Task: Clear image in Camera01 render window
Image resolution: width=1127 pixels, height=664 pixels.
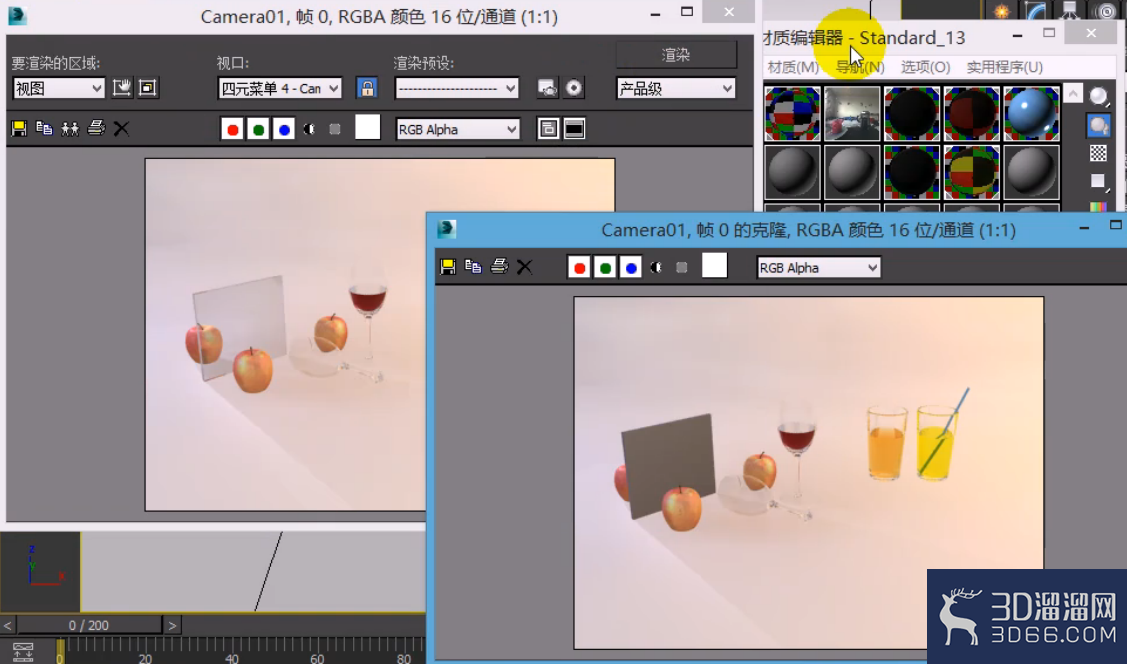Action: coord(121,129)
